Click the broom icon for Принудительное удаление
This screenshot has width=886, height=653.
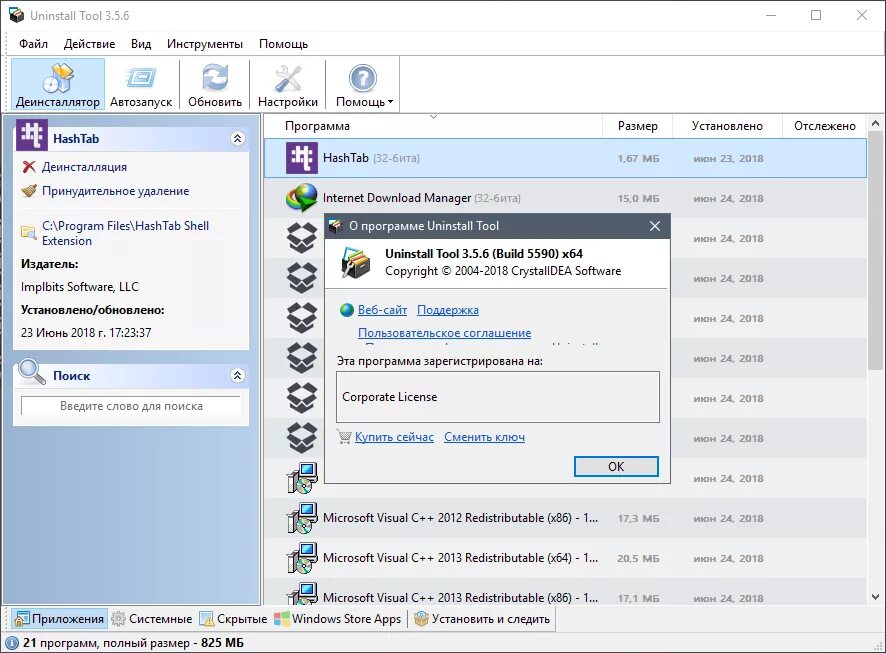click(29, 191)
